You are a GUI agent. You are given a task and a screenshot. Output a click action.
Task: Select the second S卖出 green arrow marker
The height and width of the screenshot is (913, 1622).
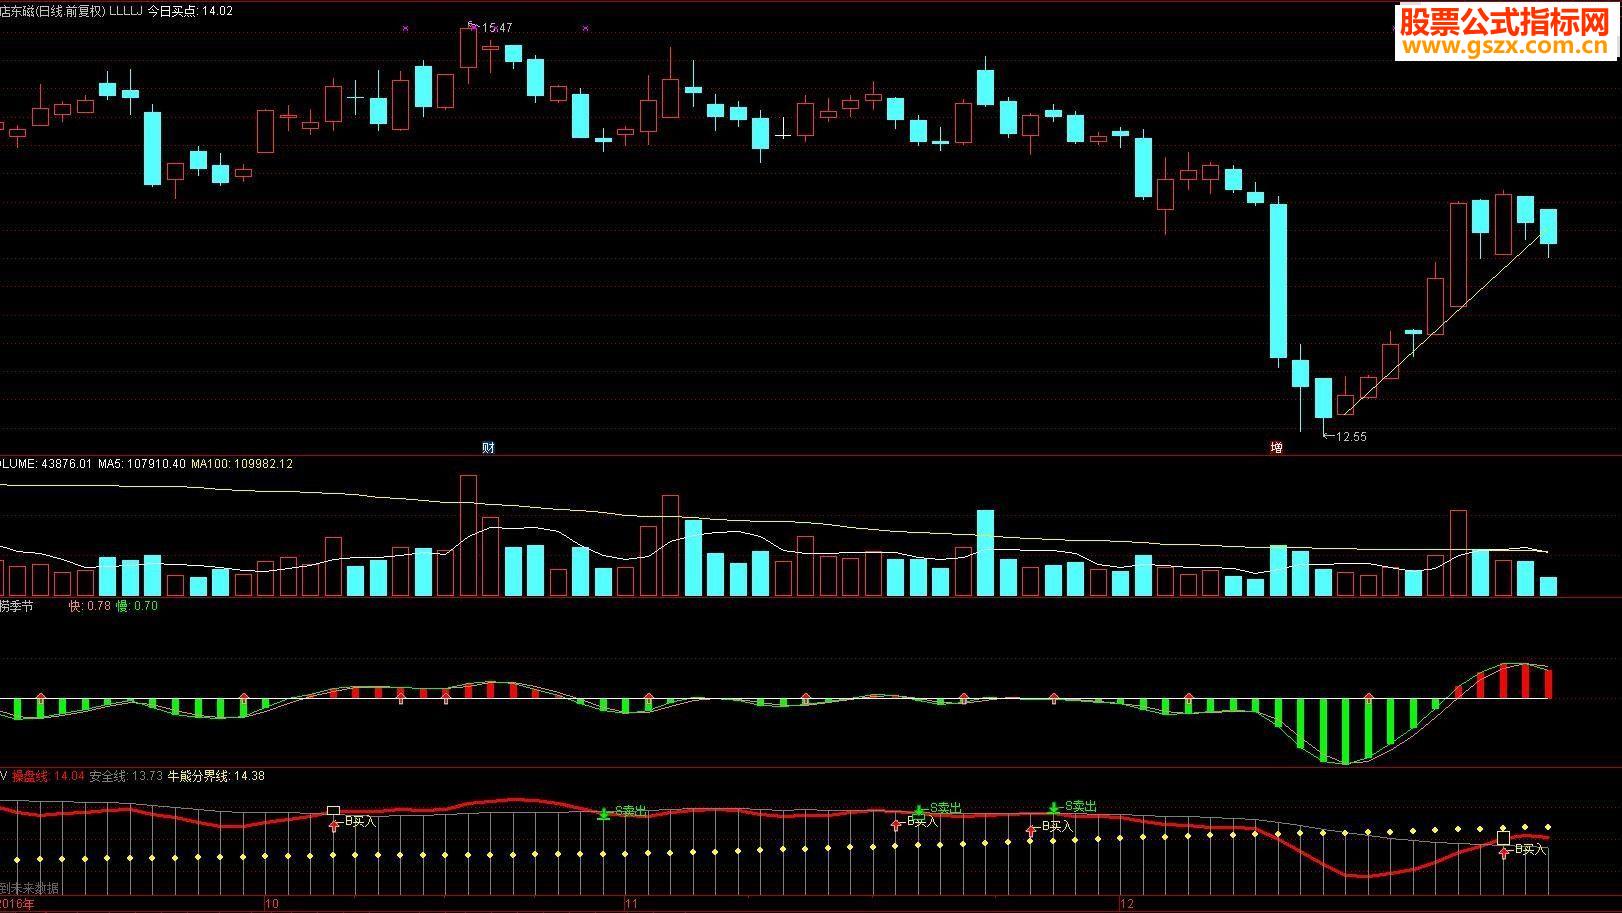(x=919, y=810)
